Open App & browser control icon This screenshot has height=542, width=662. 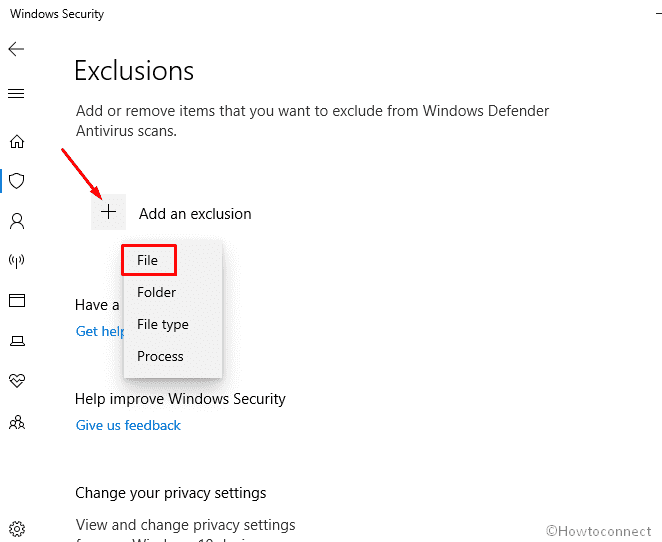coord(17,301)
